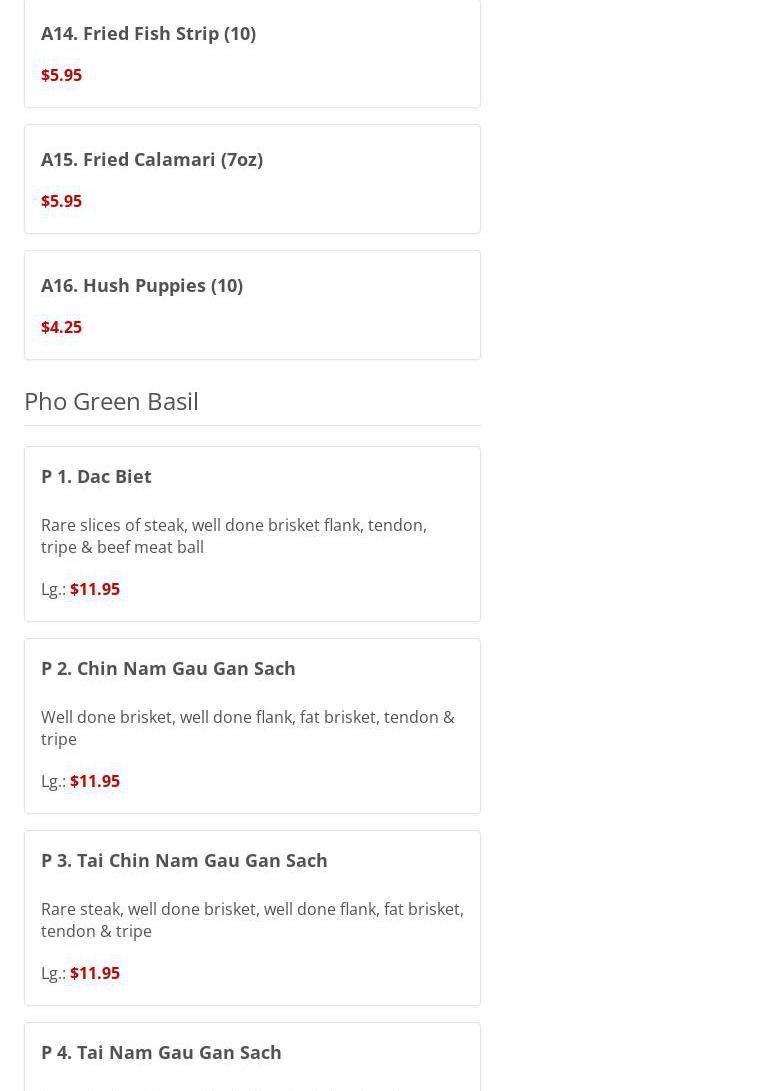Click the Lg. size label under P 2
Screen dimensions: 770x1091
pyautogui.click(x=53, y=781)
